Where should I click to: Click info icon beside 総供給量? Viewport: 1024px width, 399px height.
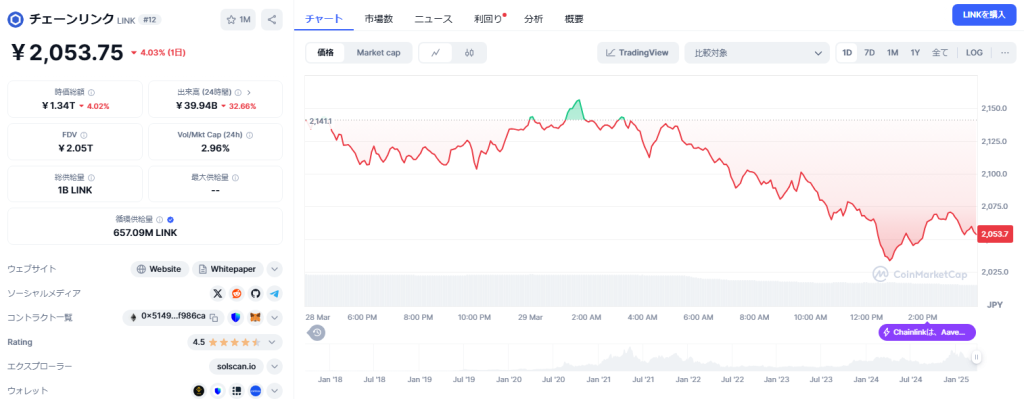(x=91, y=177)
